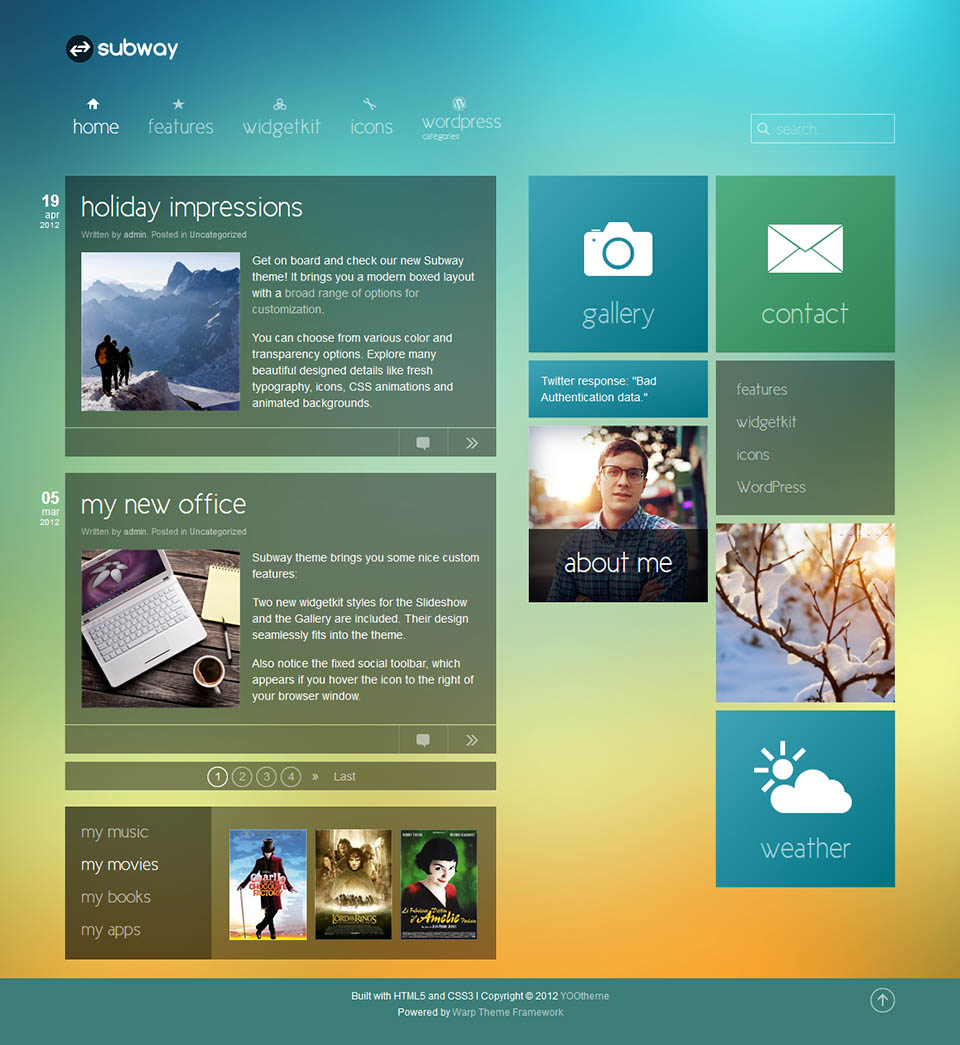Switch to the my music tab
Image resolution: width=960 pixels, height=1045 pixels.
114,832
